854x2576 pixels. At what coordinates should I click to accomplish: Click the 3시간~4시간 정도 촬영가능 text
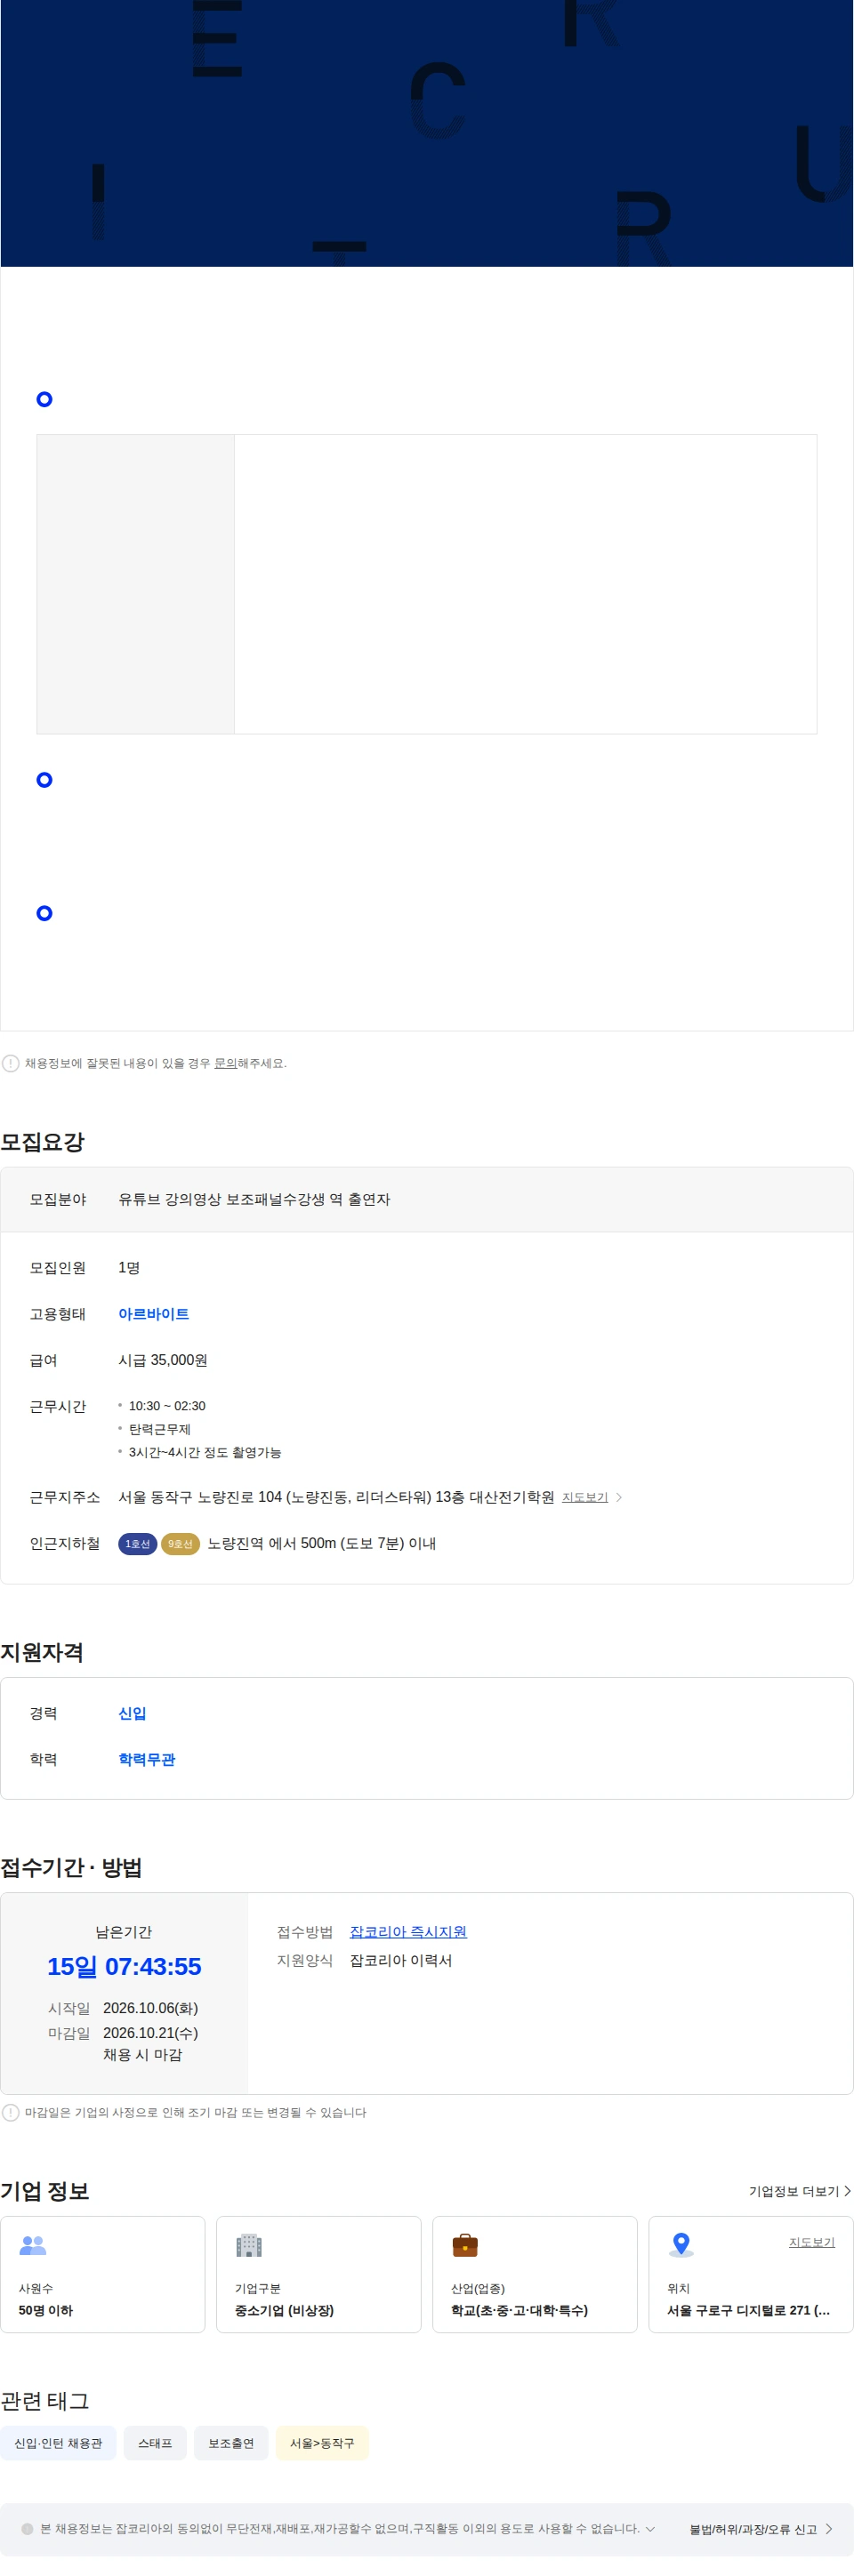tap(205, 1452)
